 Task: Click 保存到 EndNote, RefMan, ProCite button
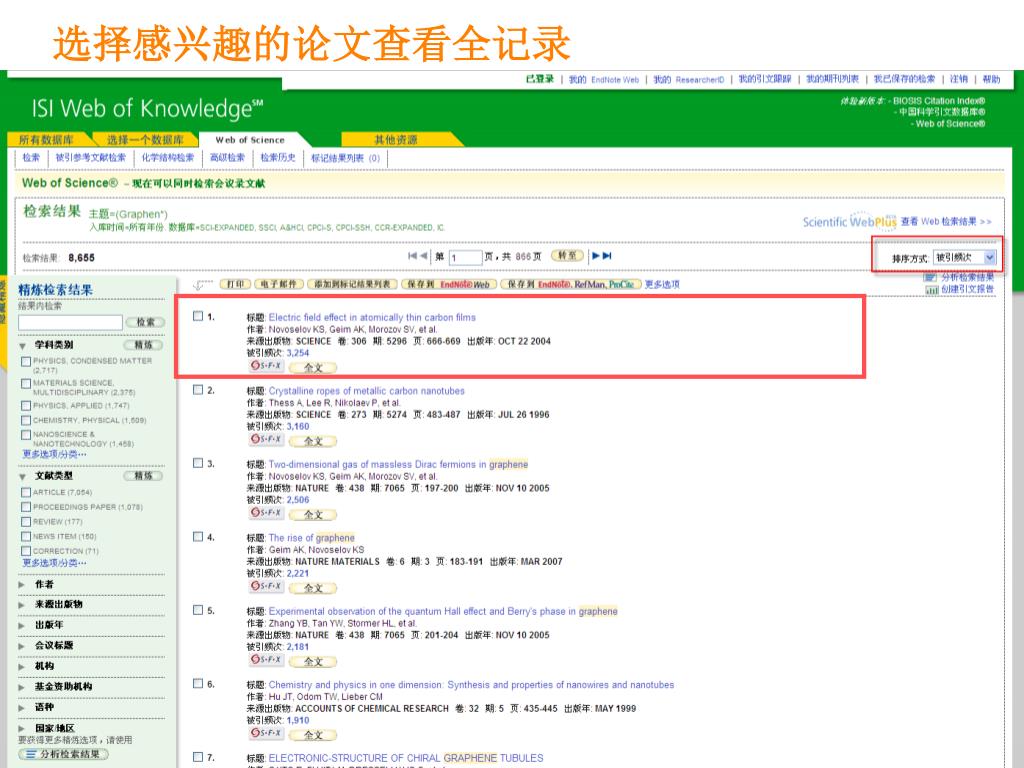(x=571, y=285)
